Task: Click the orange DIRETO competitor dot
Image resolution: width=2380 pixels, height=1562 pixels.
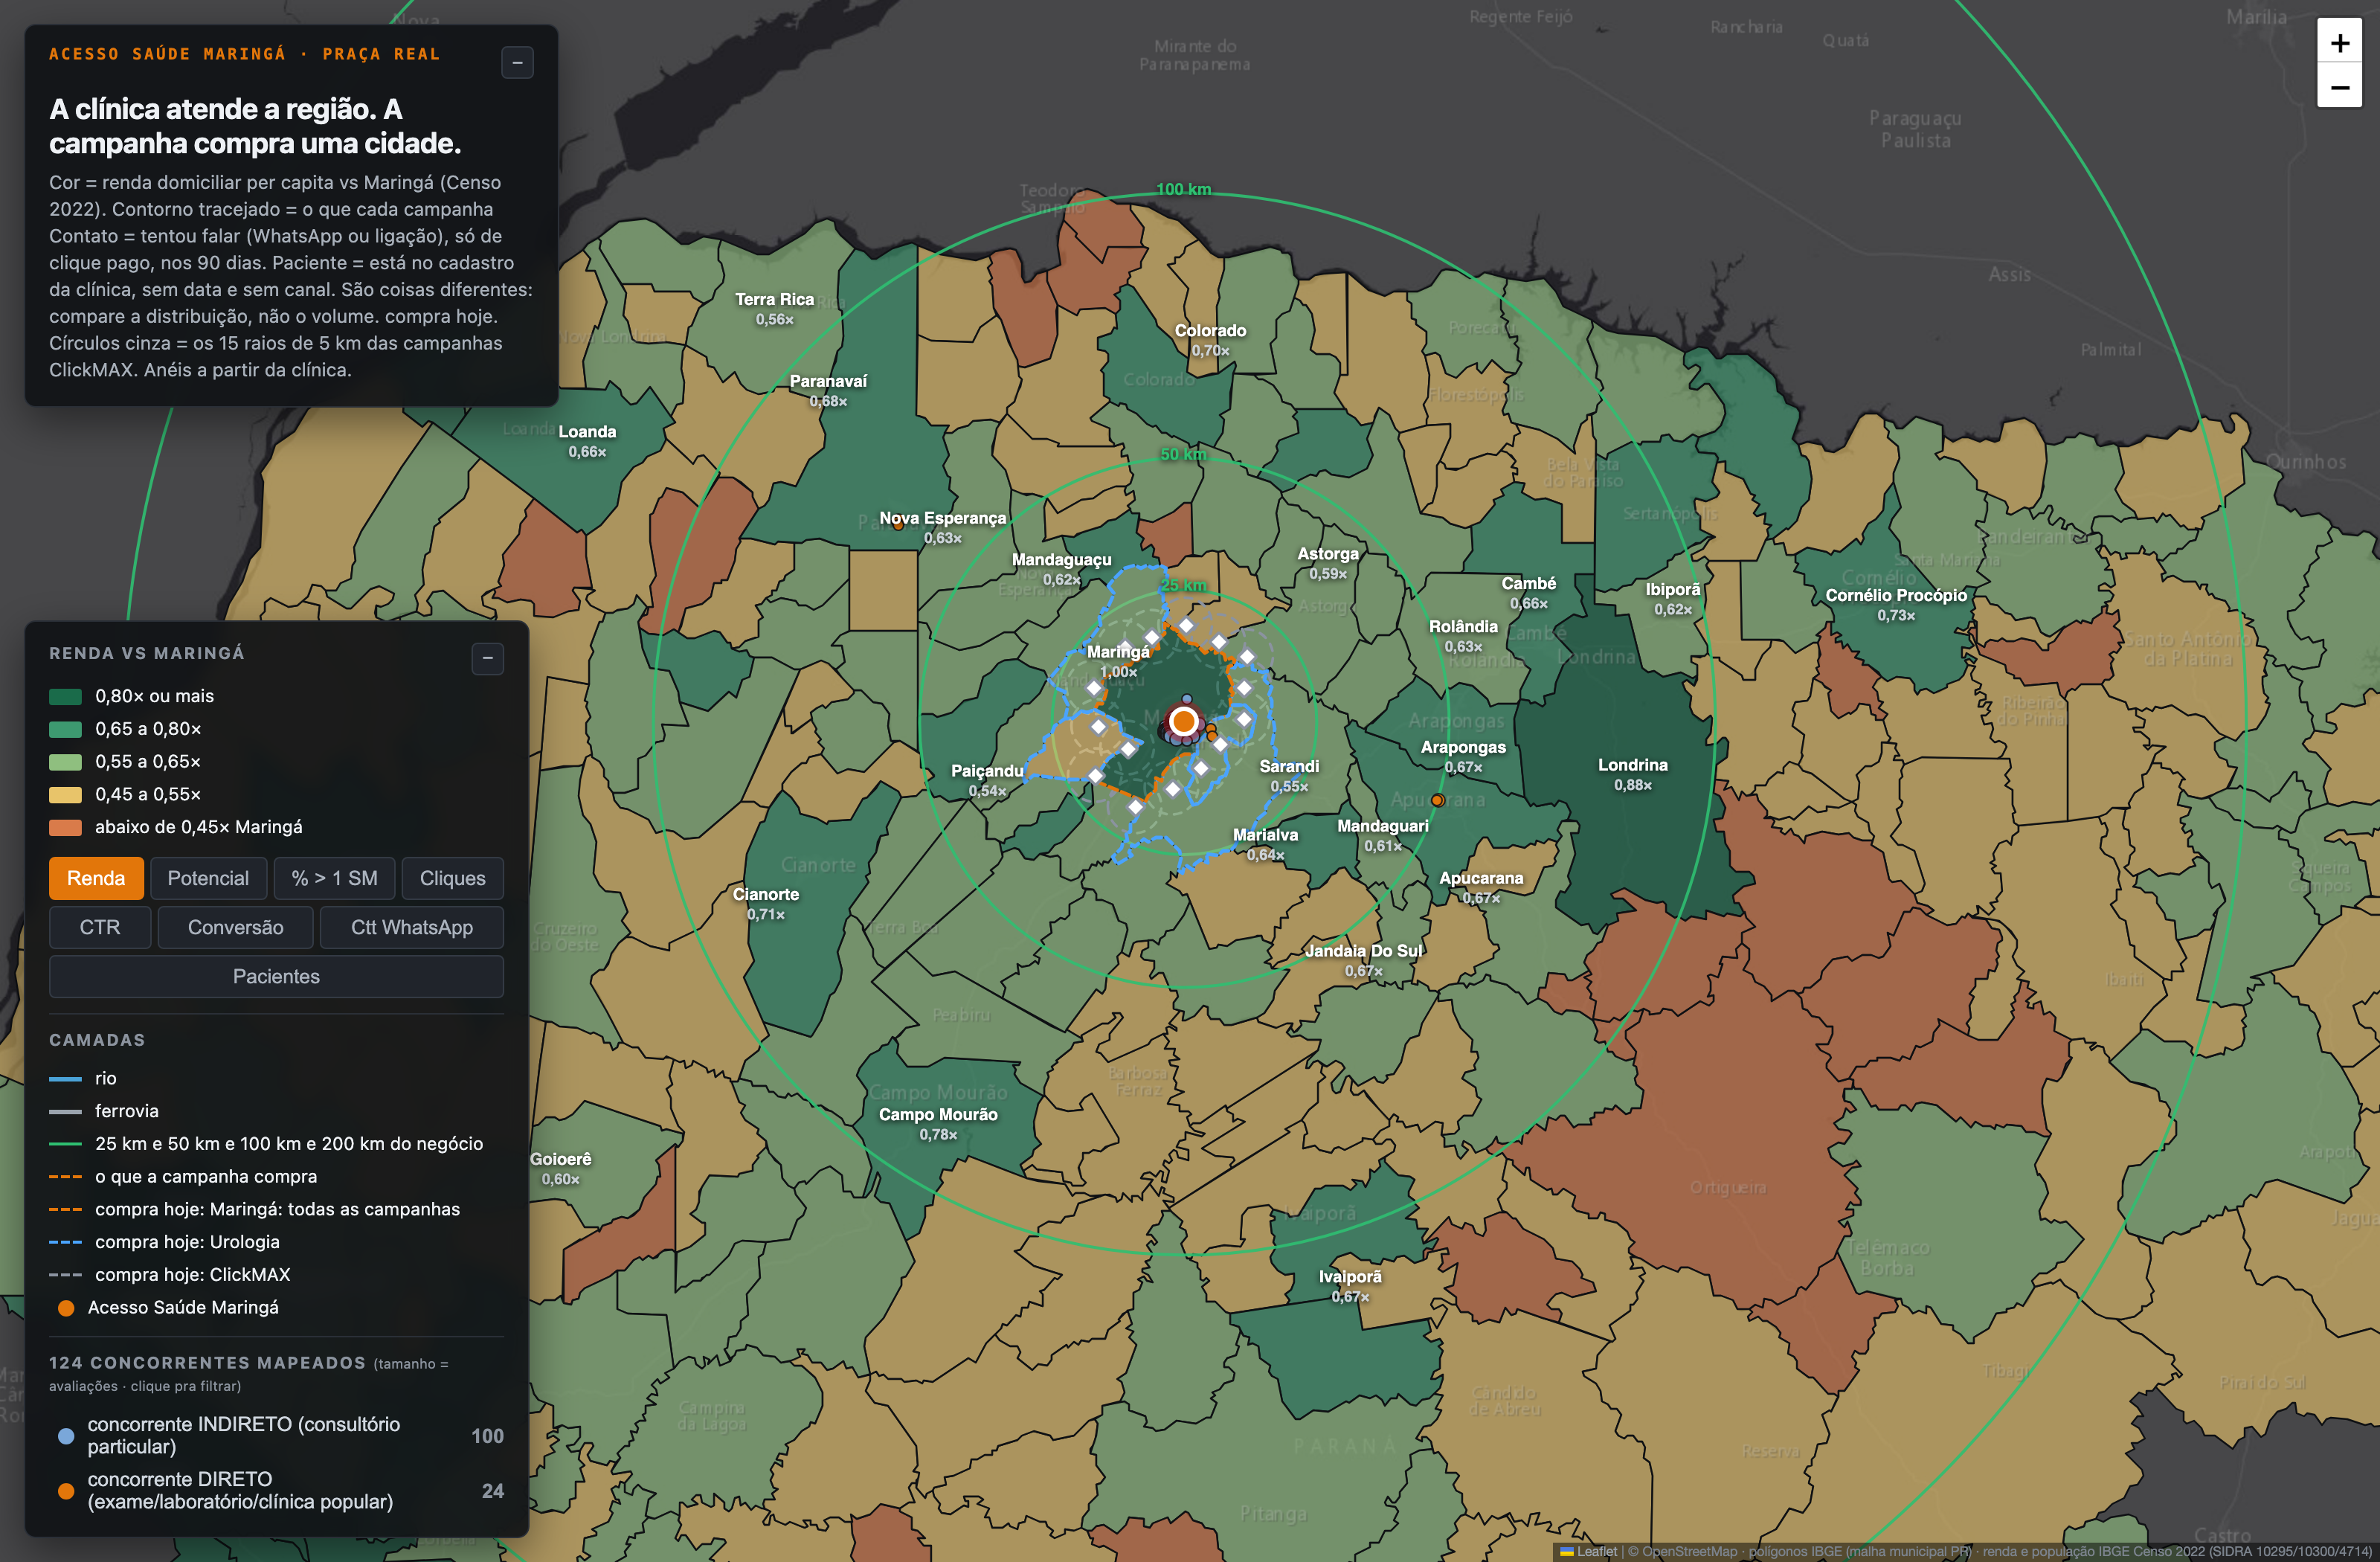Action: pyautogui.click(x=66, y=1491)
